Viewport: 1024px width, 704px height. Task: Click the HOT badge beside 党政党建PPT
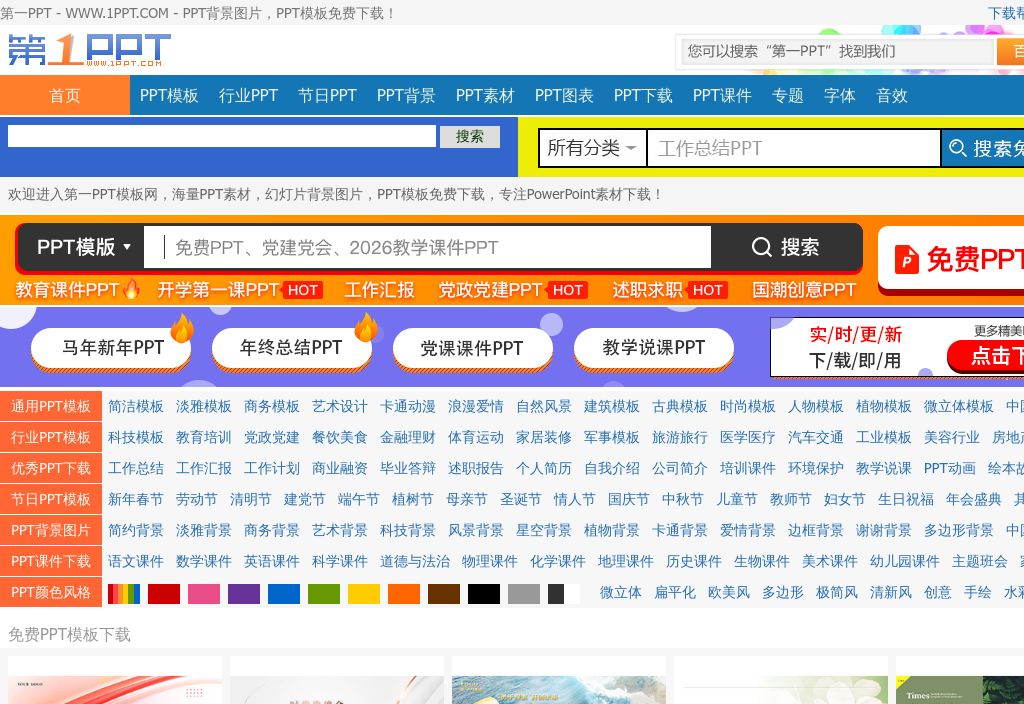point(566,289)
